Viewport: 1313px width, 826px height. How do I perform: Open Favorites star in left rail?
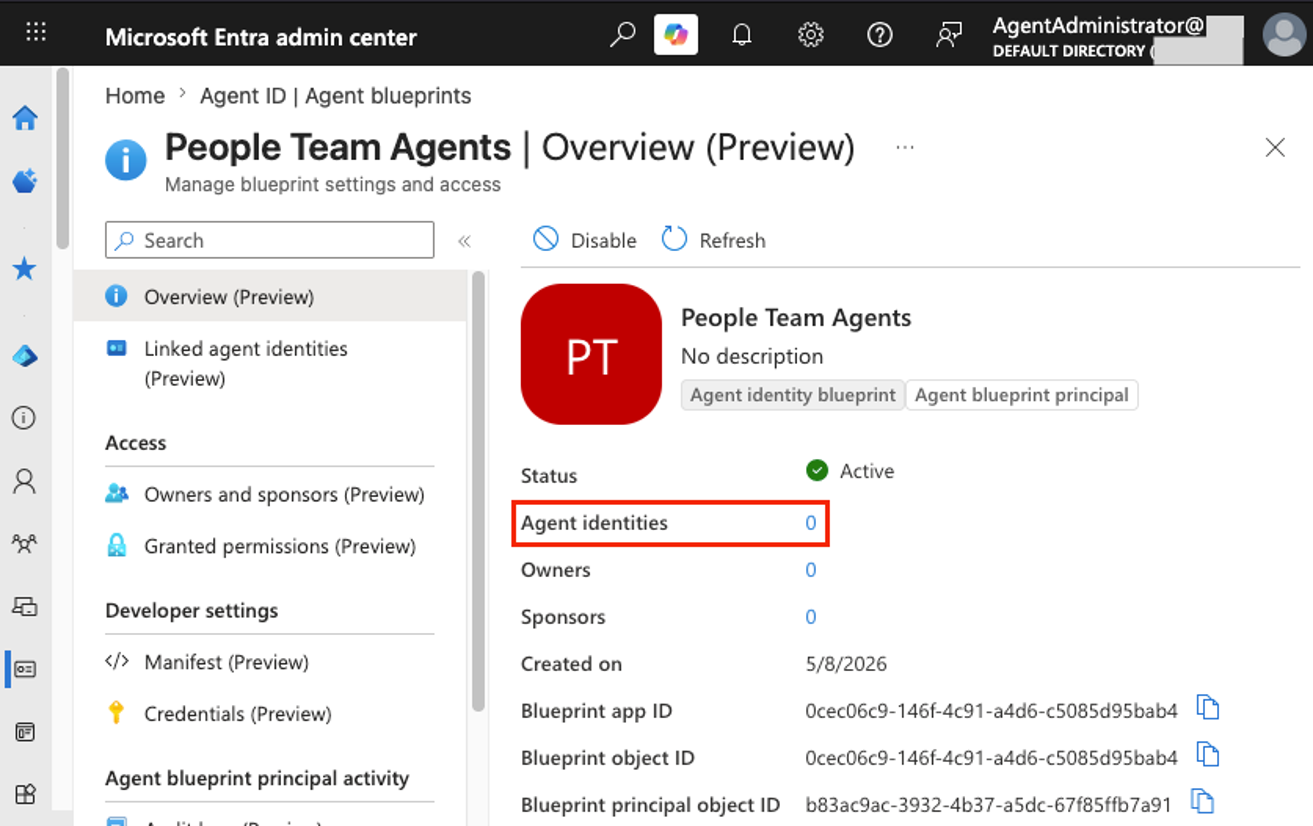[x=25, y=268]
